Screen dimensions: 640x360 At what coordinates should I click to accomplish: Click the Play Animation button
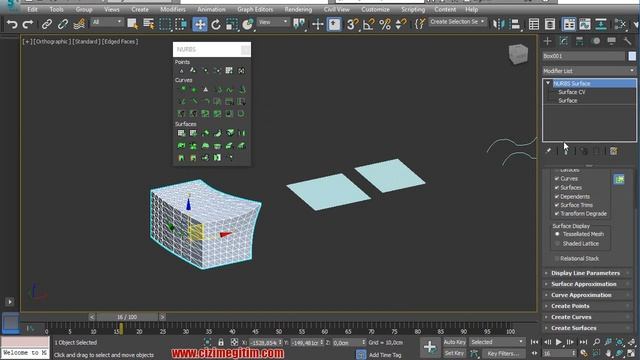click(x=559, y=342)
